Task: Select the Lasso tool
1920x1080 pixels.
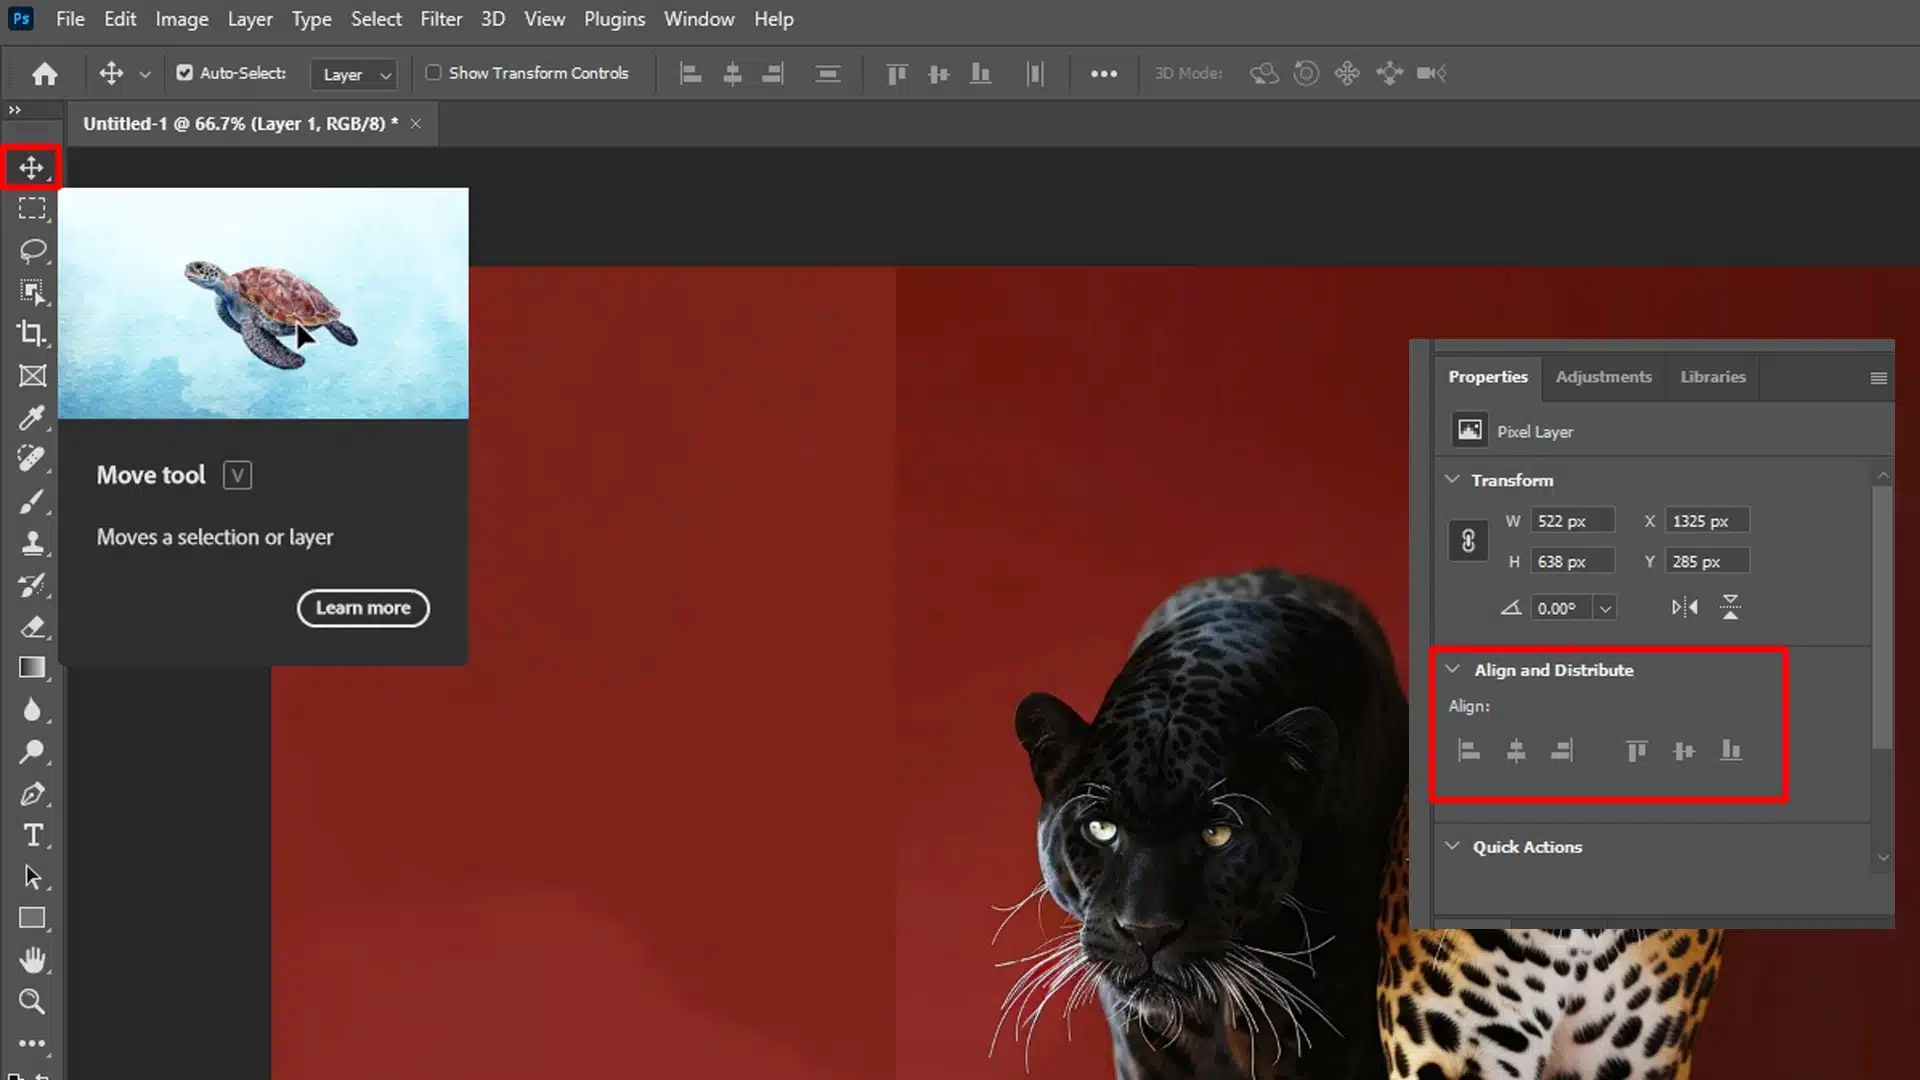Action: pyautogui.click(x=32, y=251)
